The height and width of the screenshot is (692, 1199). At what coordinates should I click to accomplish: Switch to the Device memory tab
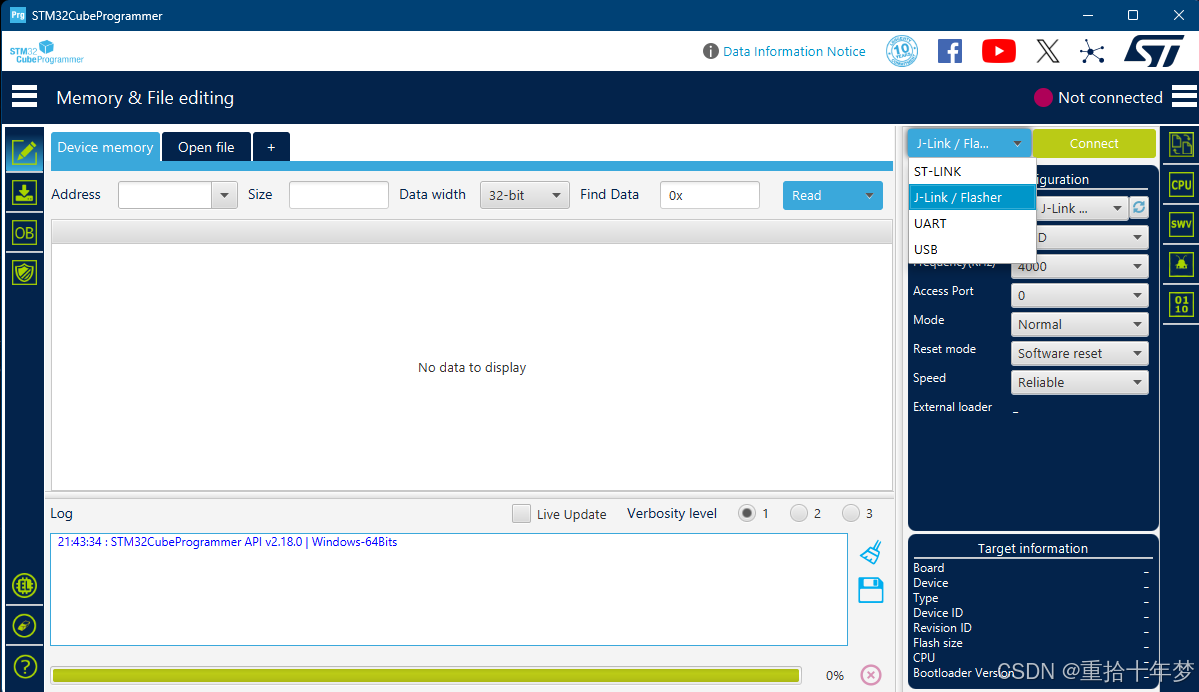tap(106, 147)
